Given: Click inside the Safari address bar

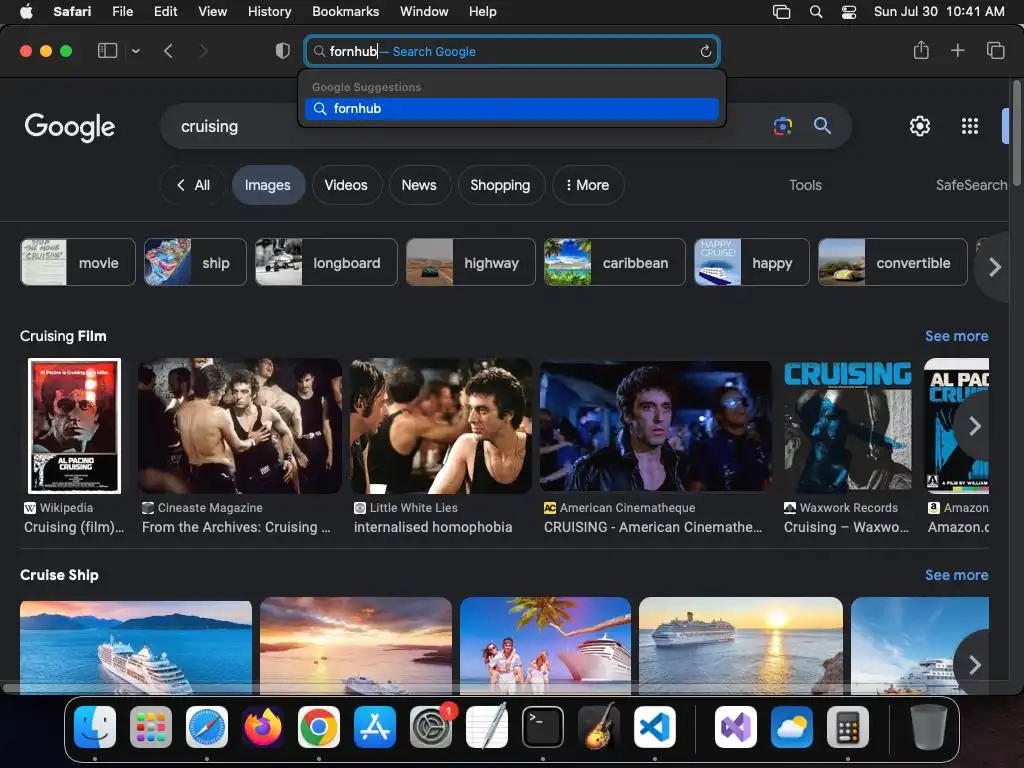Looking at the screenshot, I should 512,51.
